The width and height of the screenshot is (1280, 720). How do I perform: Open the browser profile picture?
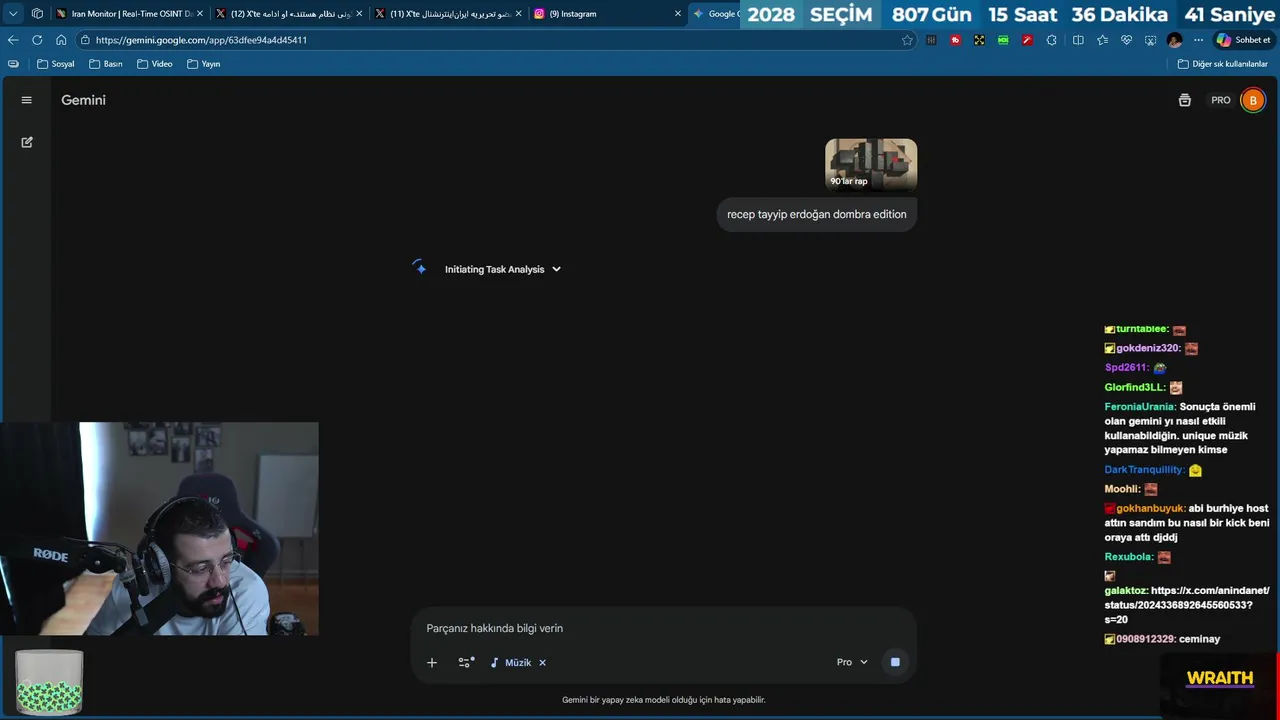1174,40
